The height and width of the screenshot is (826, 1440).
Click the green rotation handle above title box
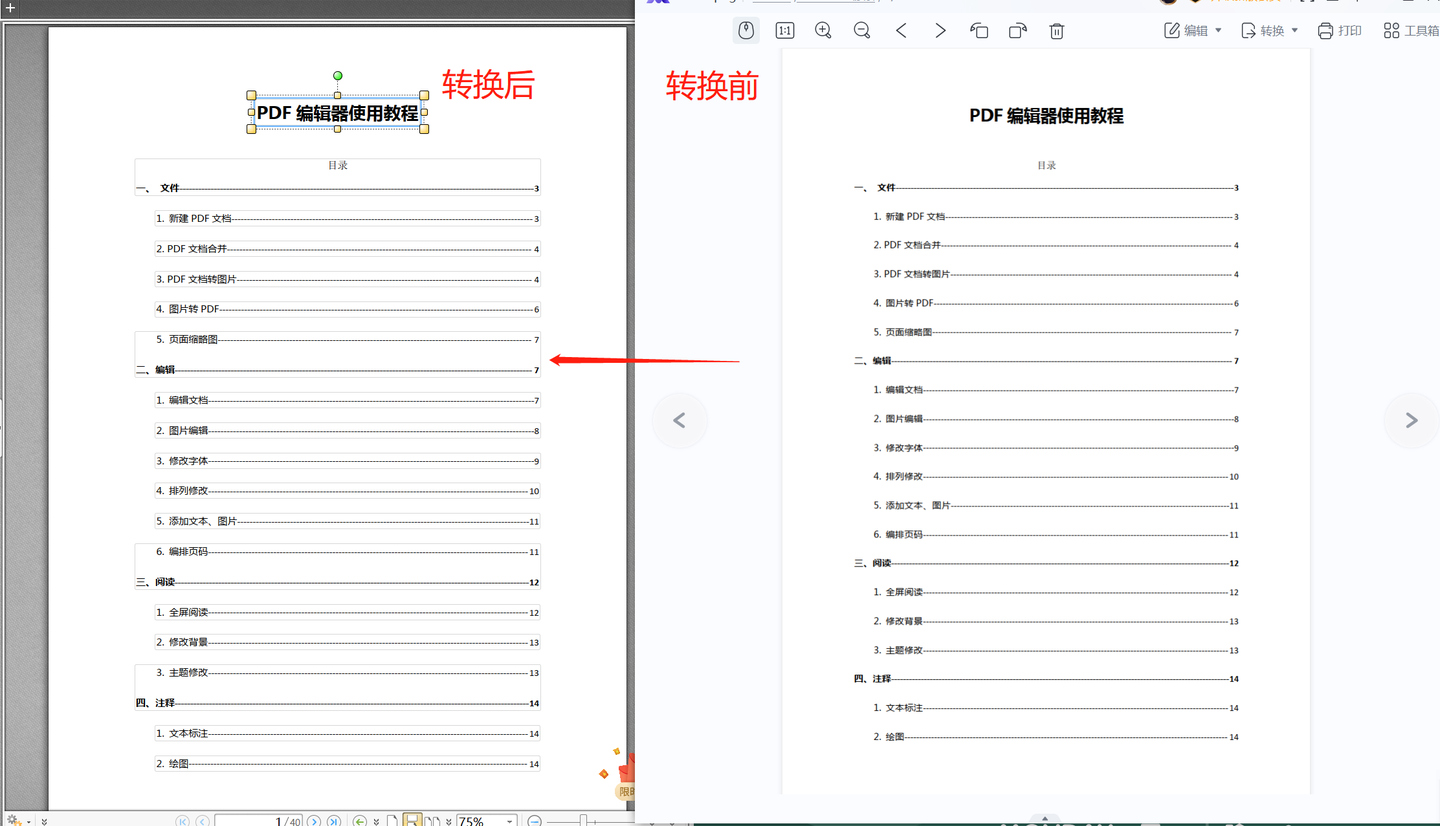(x=338, y=76)
